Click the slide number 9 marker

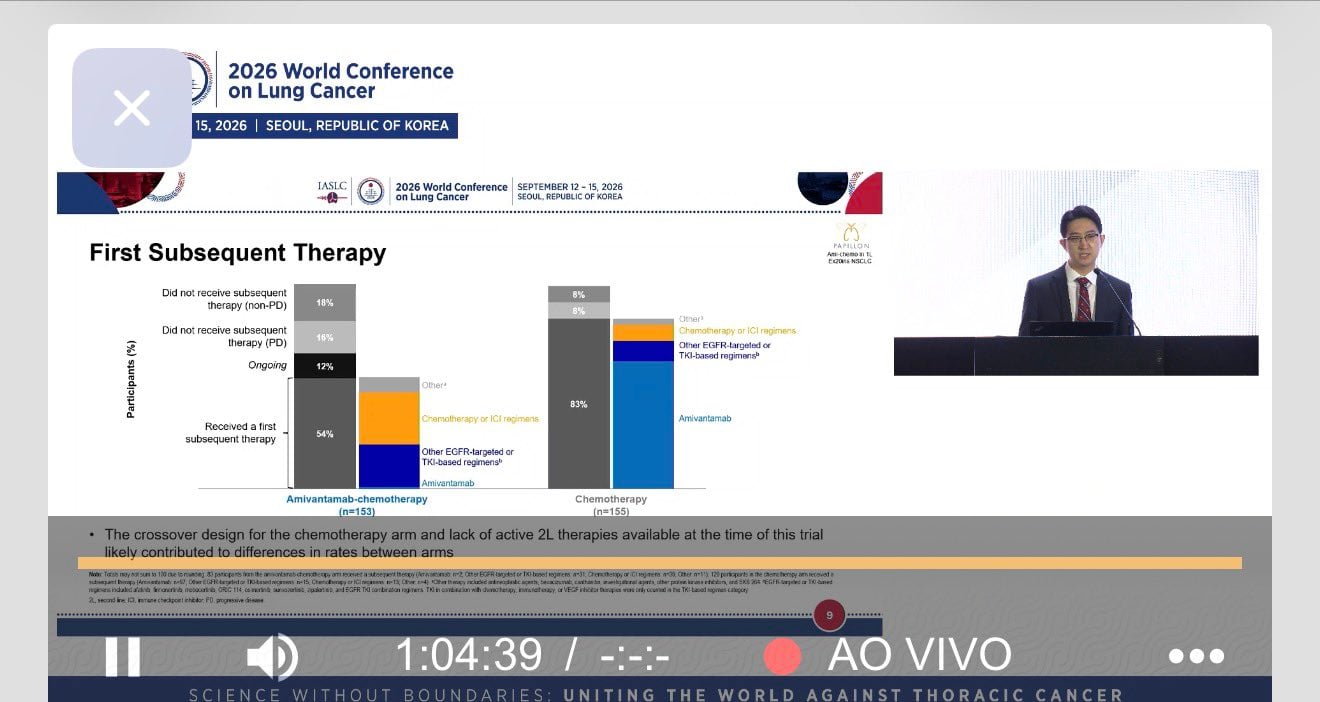click(829, 615)
